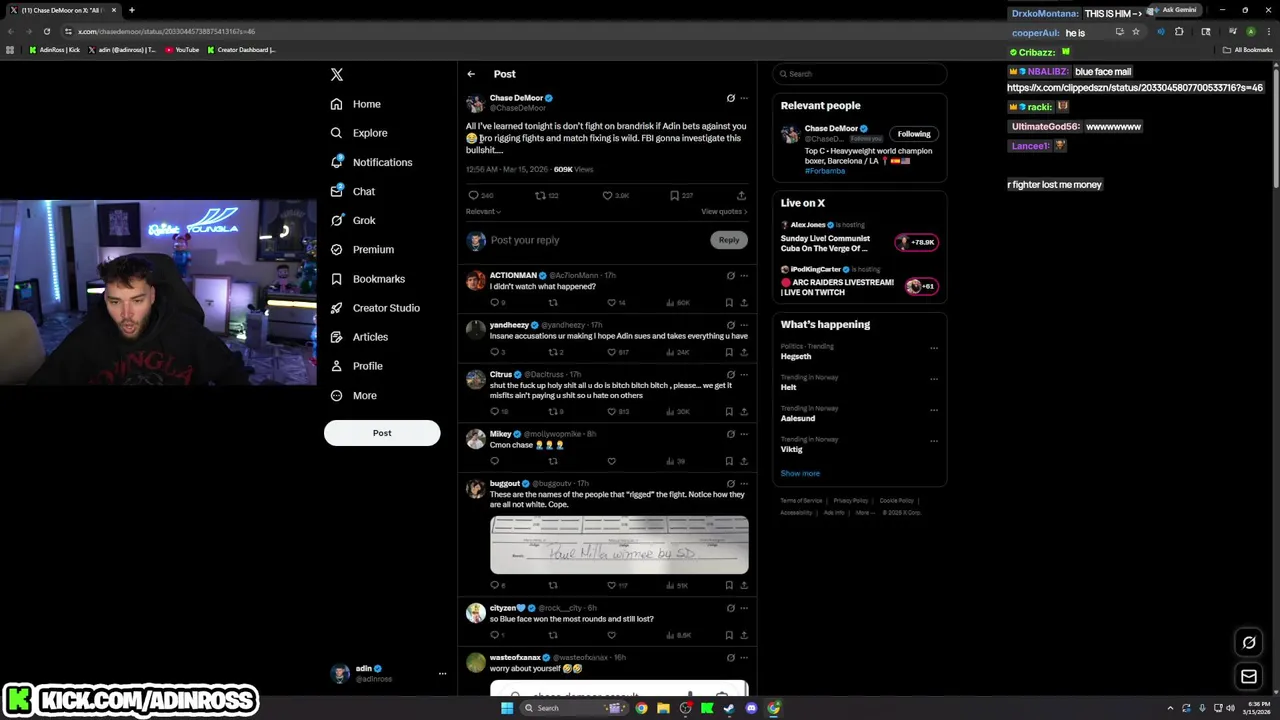
Task: Click floating Grok button at bottom right
Action: (1249, 643)
